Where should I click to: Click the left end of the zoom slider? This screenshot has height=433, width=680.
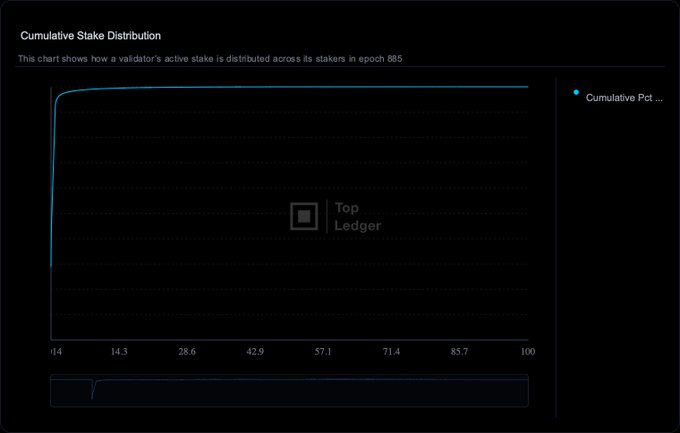[52, 390]
